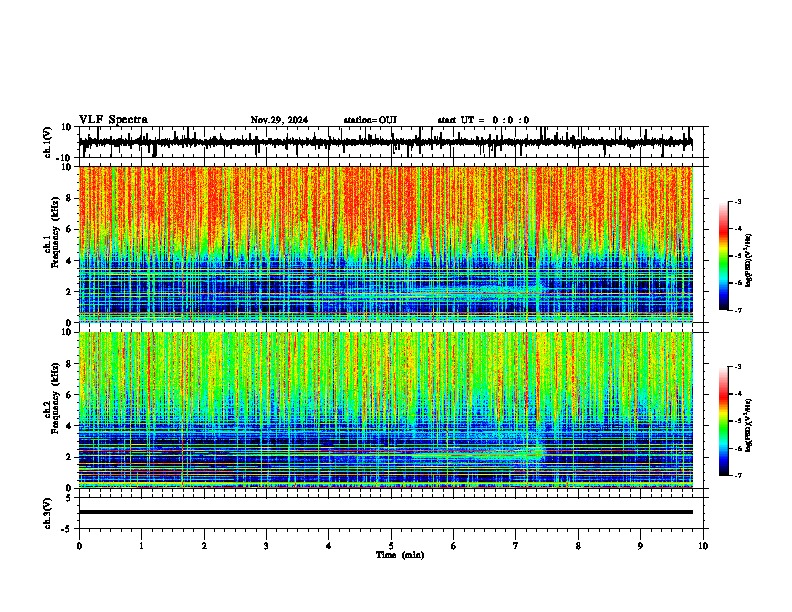Click time axis tick label "7"
Screen dimensions: 792x612
coord(516,546)
